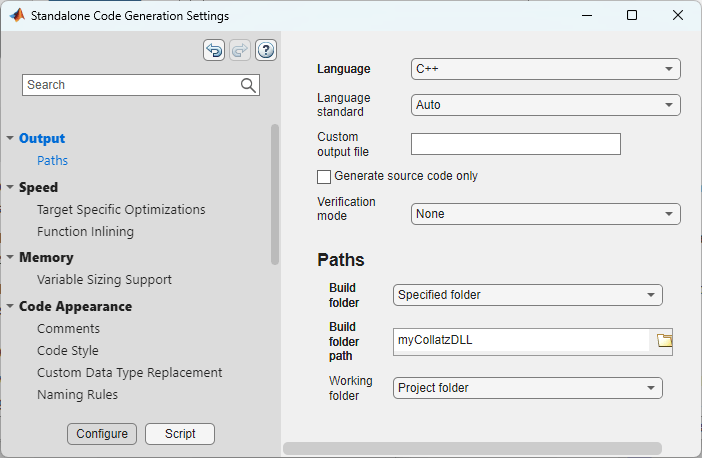Open the Verification mode dropdown

coord(545,214)
